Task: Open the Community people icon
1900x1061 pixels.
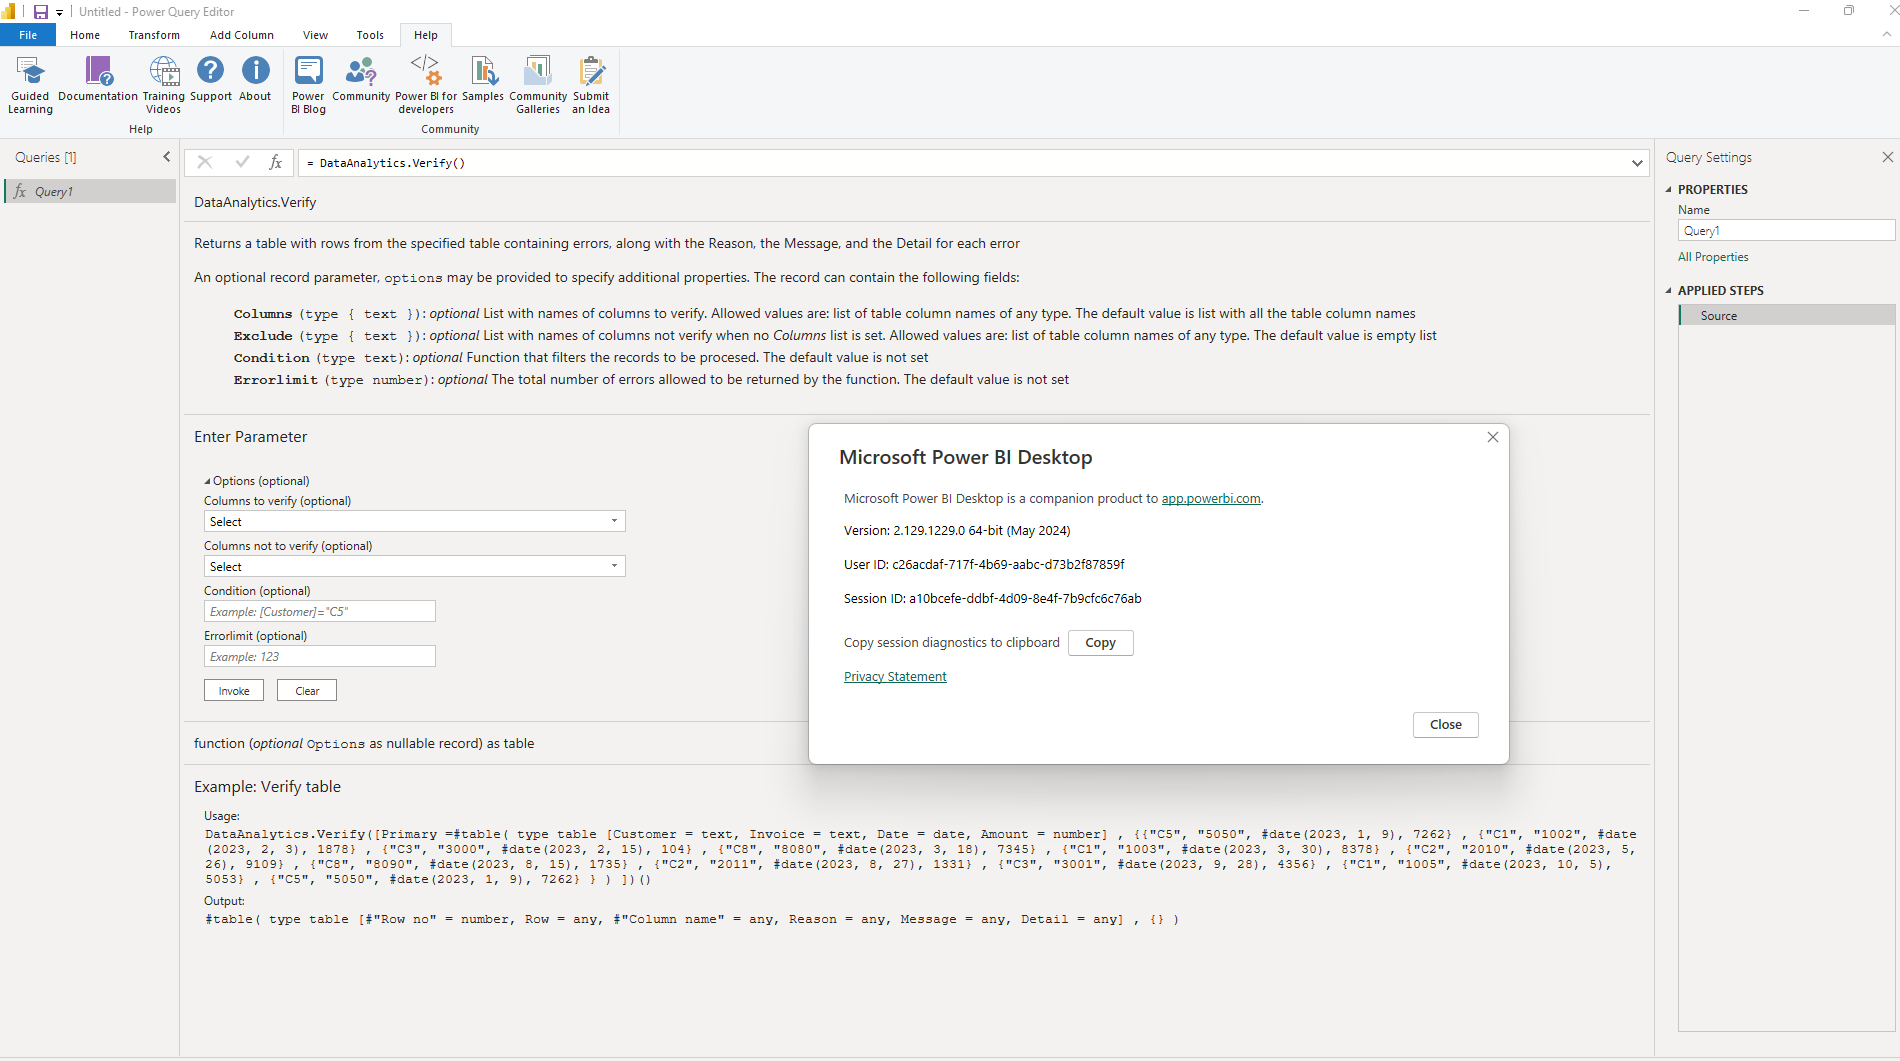Action: [x=361, y=71]
